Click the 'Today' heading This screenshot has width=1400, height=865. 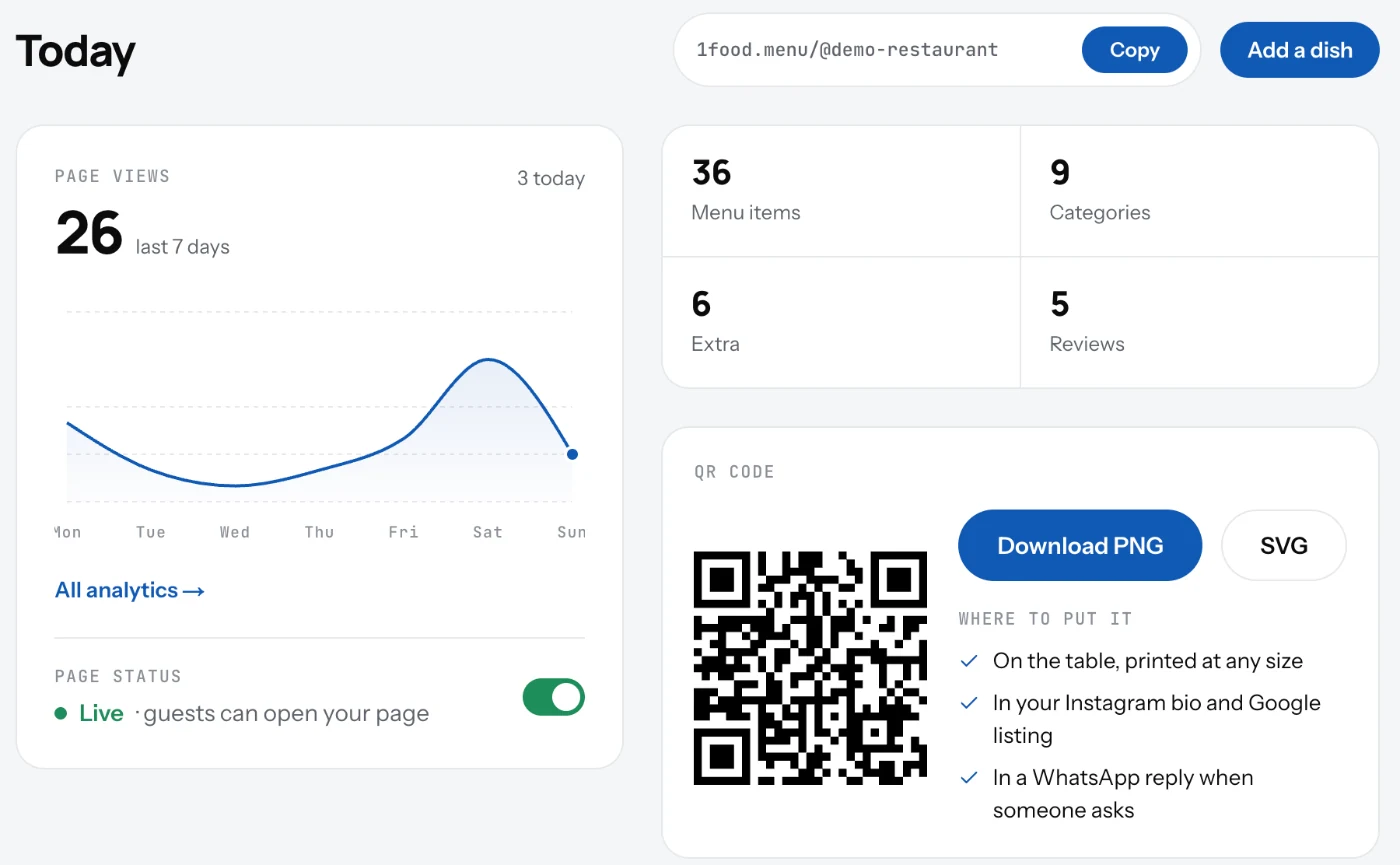75,51
